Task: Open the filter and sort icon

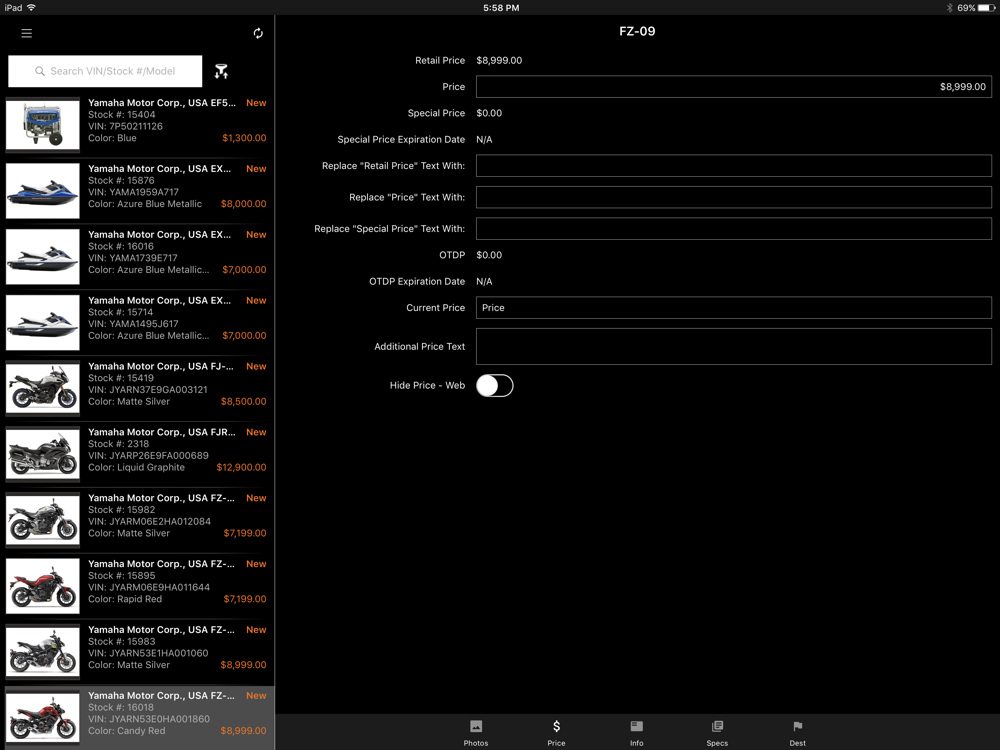Action: click(x=221, y=71)
